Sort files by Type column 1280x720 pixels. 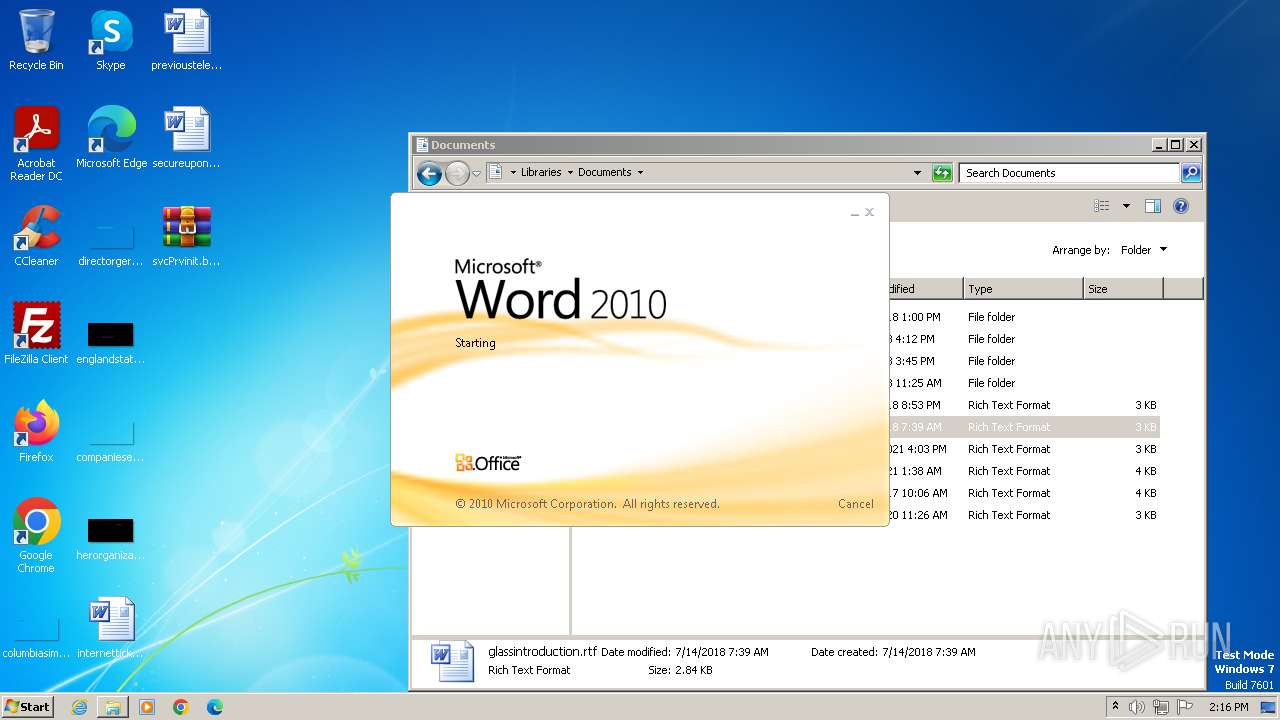click(1023, 289)
